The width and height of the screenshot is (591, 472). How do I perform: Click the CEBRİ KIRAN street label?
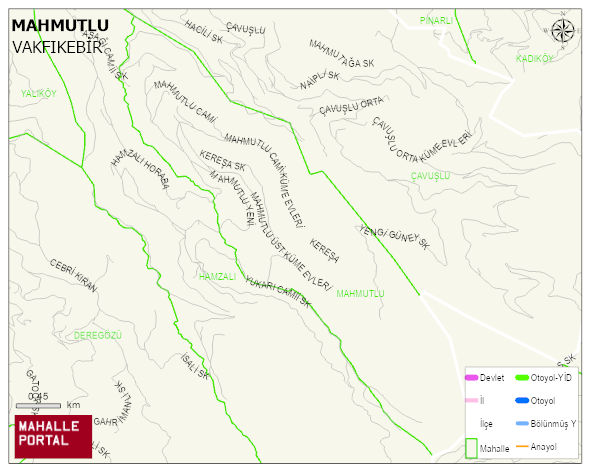[x=73, y=275]
